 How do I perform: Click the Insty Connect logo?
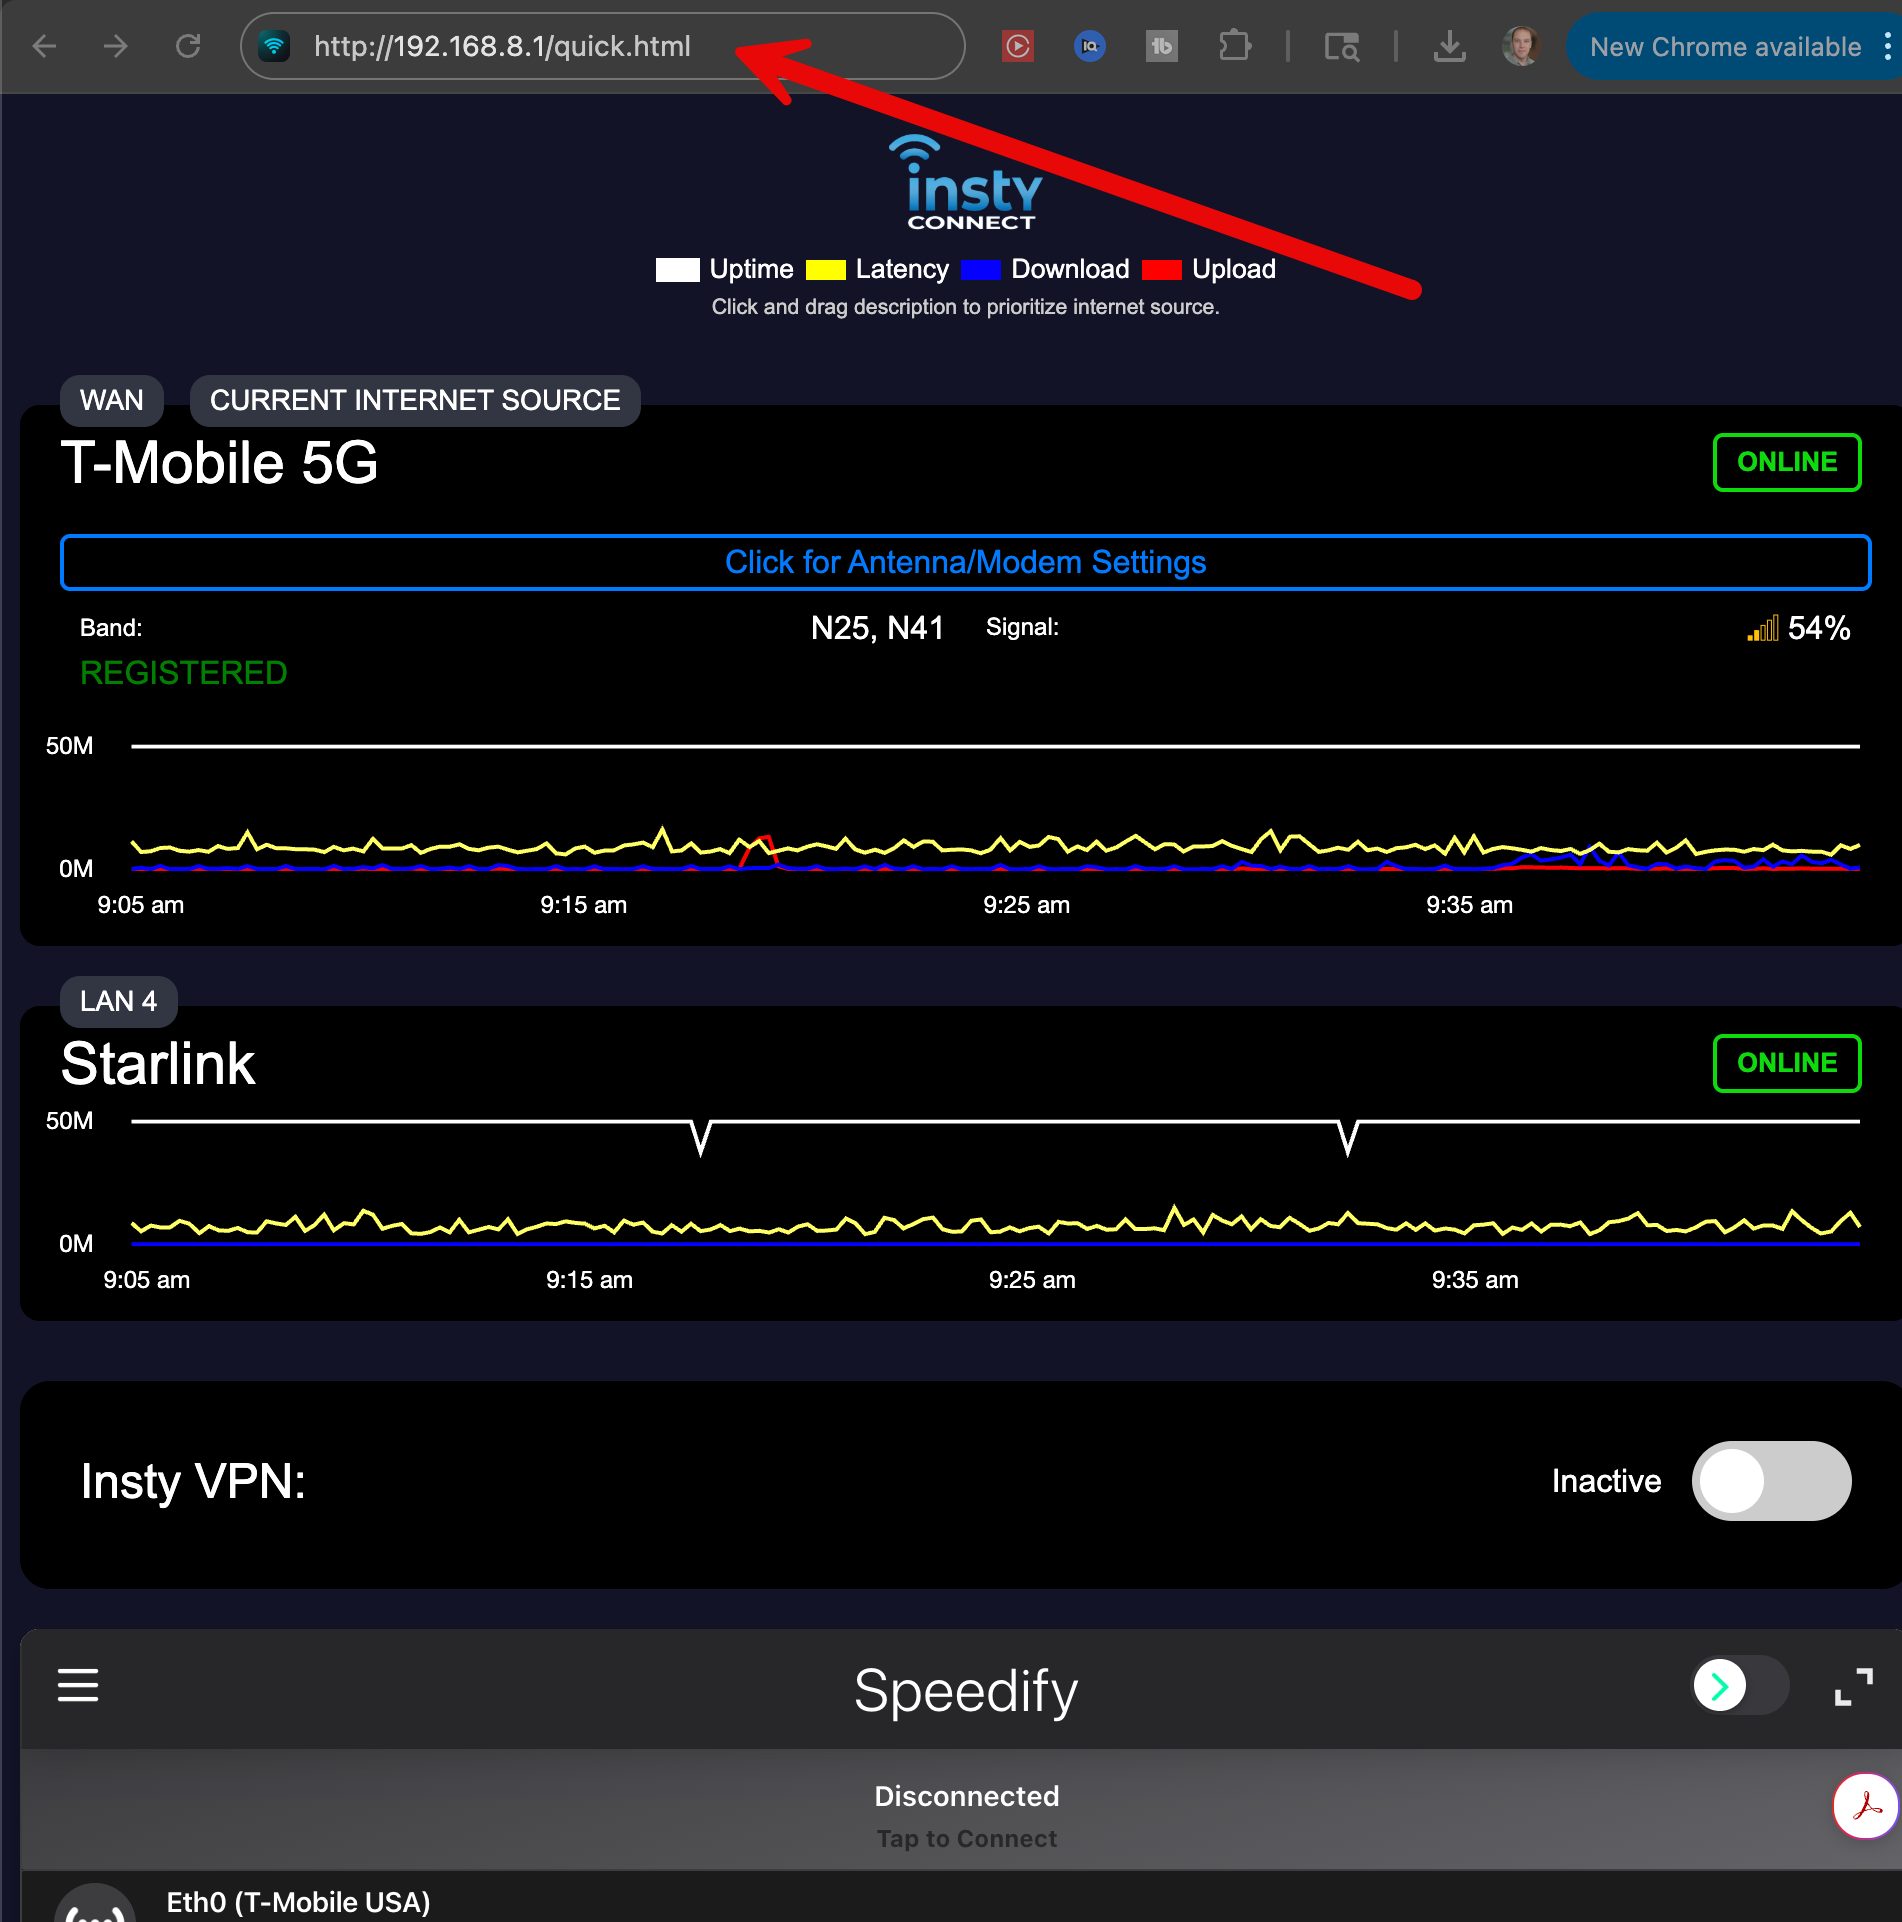965,182
